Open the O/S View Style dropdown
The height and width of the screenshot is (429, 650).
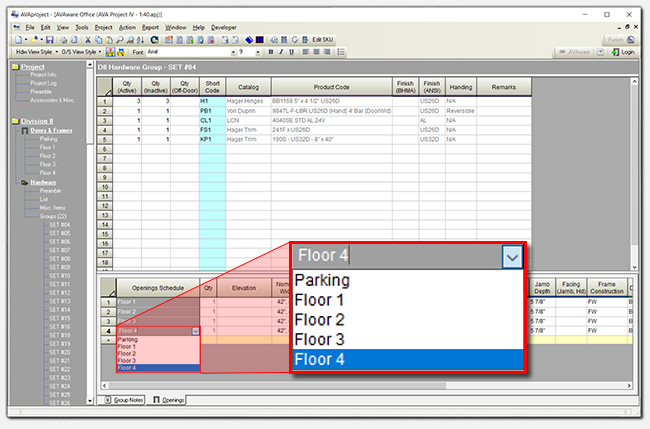coord(98,51)
